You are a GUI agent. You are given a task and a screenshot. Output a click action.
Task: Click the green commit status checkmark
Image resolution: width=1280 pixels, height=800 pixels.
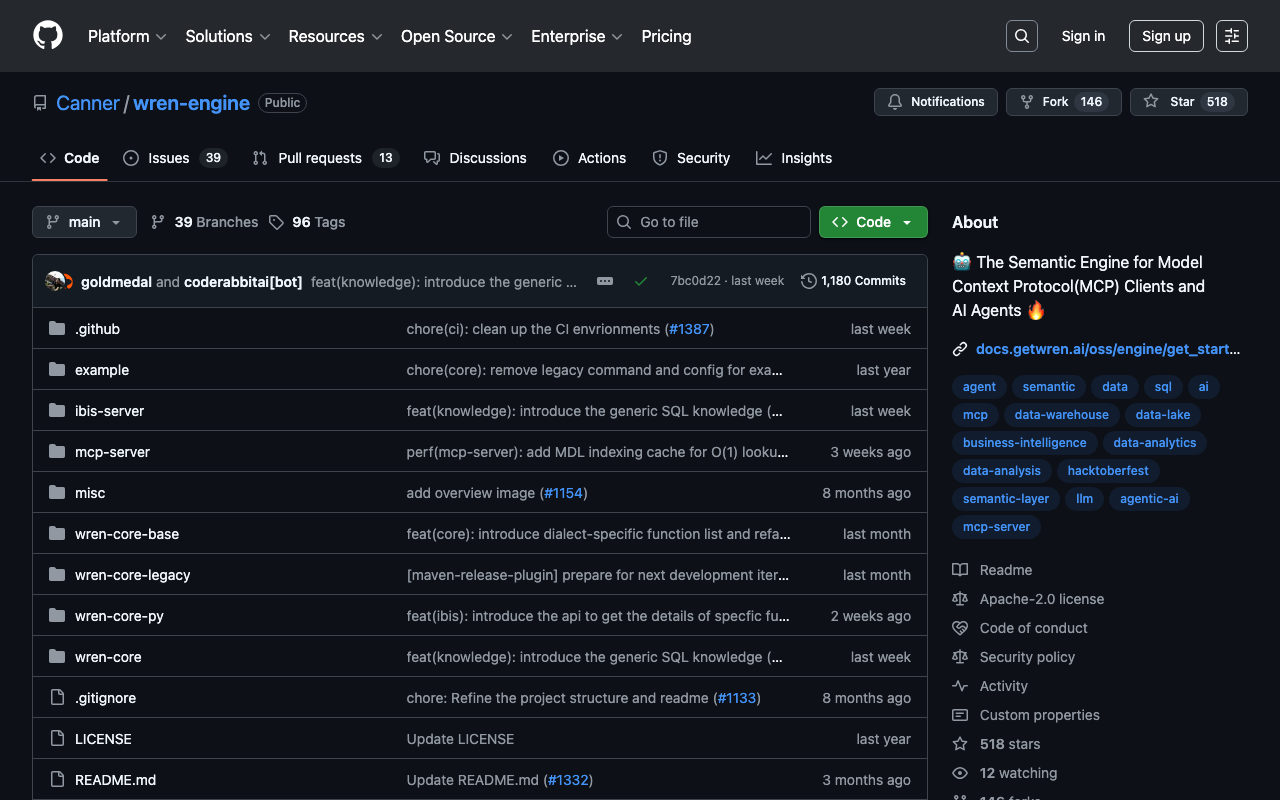(641, 282)
